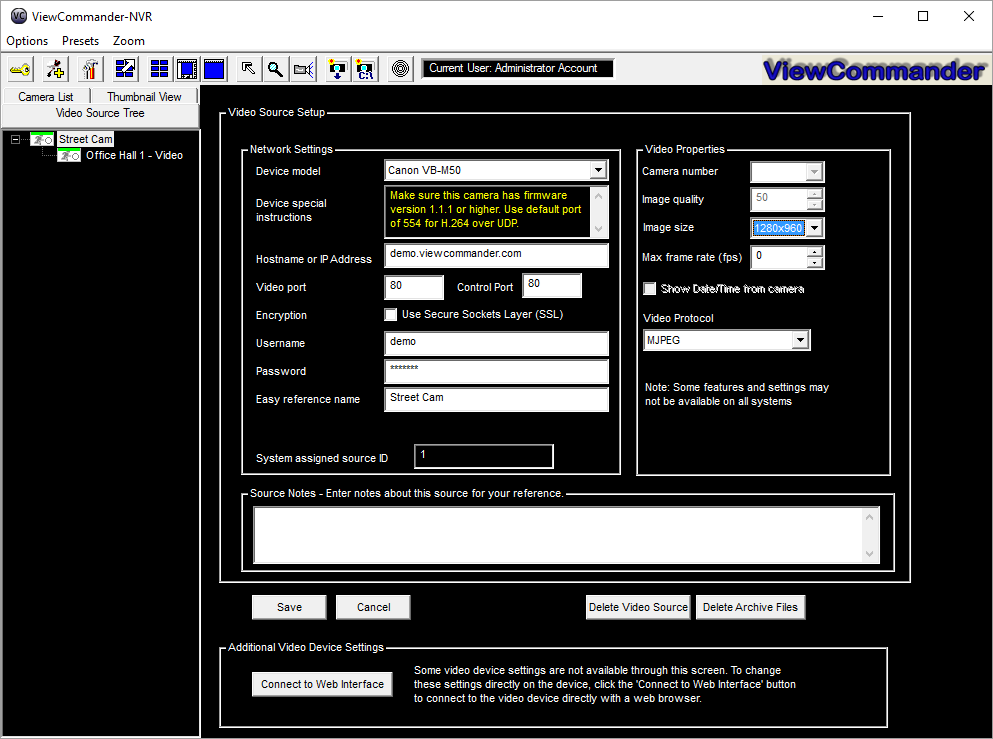
Task: Click the Save button
Action: 289,607
